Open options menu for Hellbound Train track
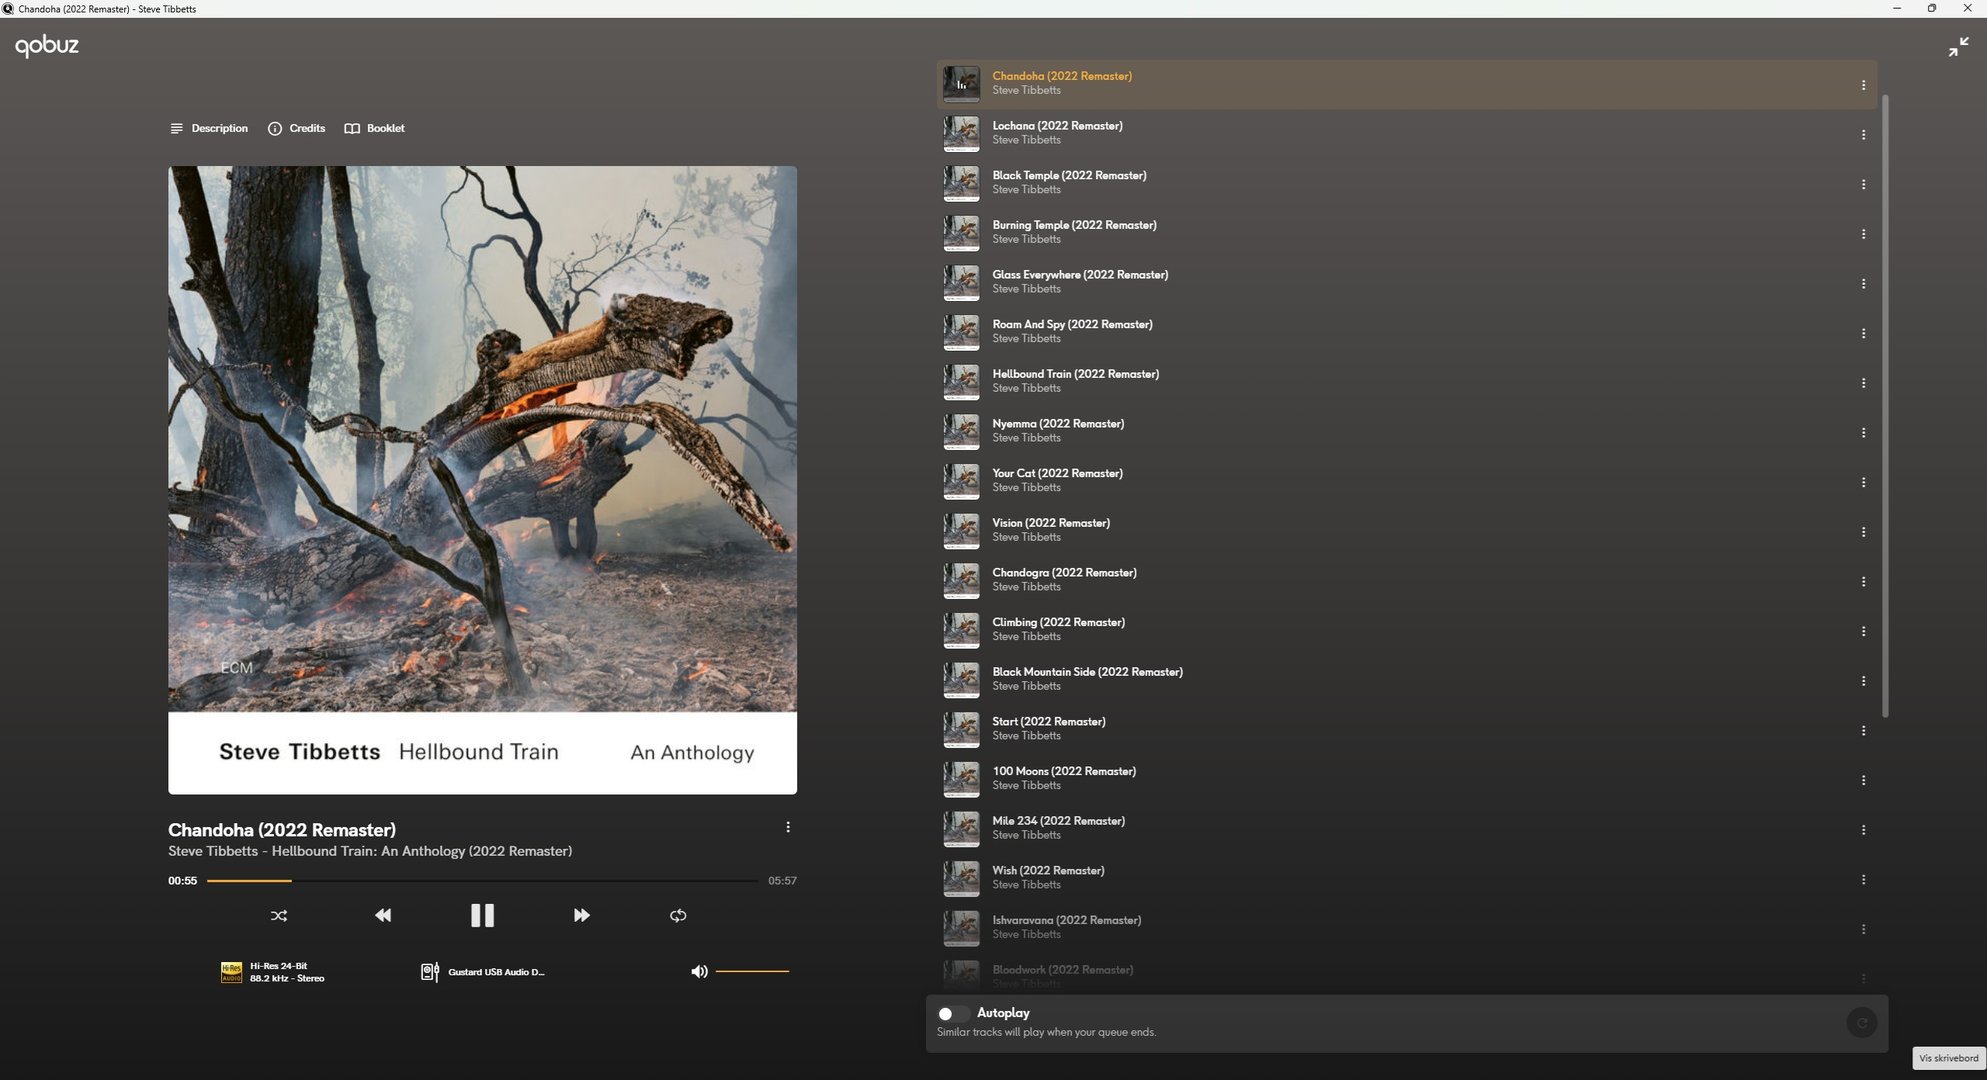Screen dimensions: 1987x1080 (1863, 383)
